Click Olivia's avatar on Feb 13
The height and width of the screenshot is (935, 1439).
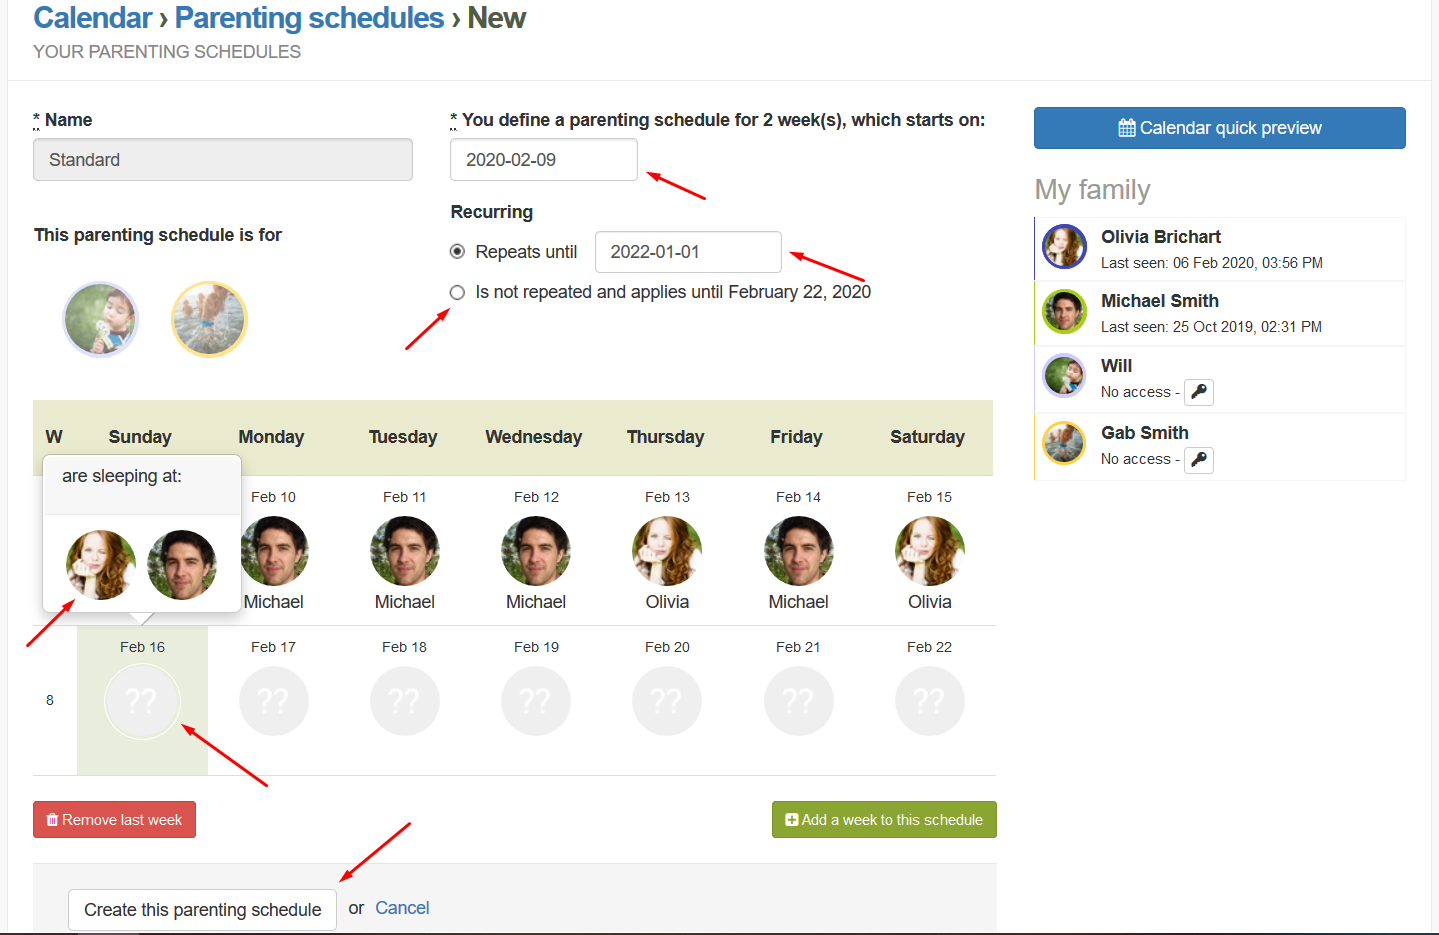click(x=667, y=551)
